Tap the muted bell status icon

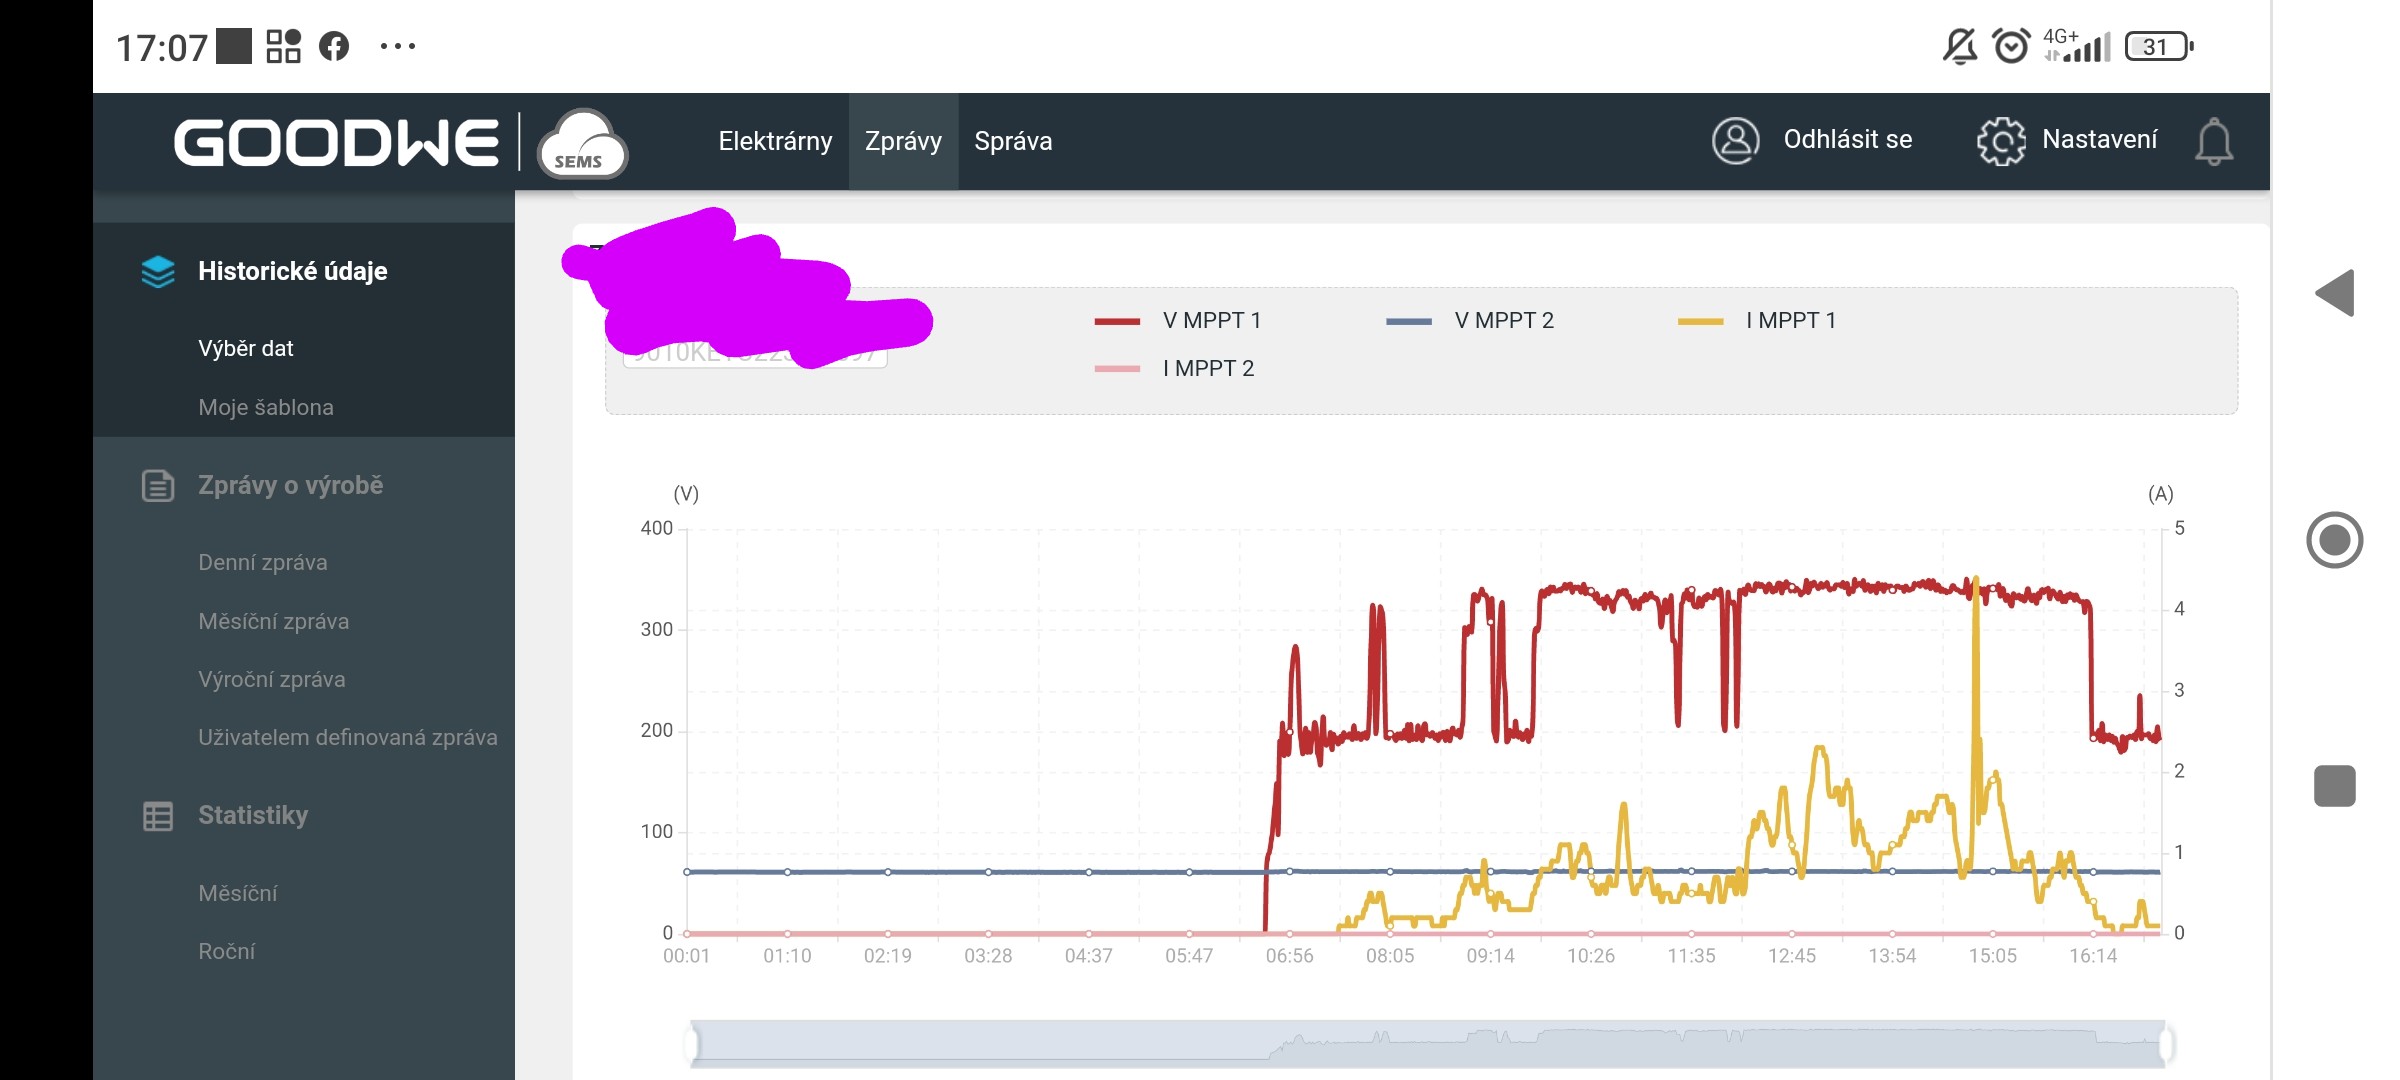(x=1960, y=46)
